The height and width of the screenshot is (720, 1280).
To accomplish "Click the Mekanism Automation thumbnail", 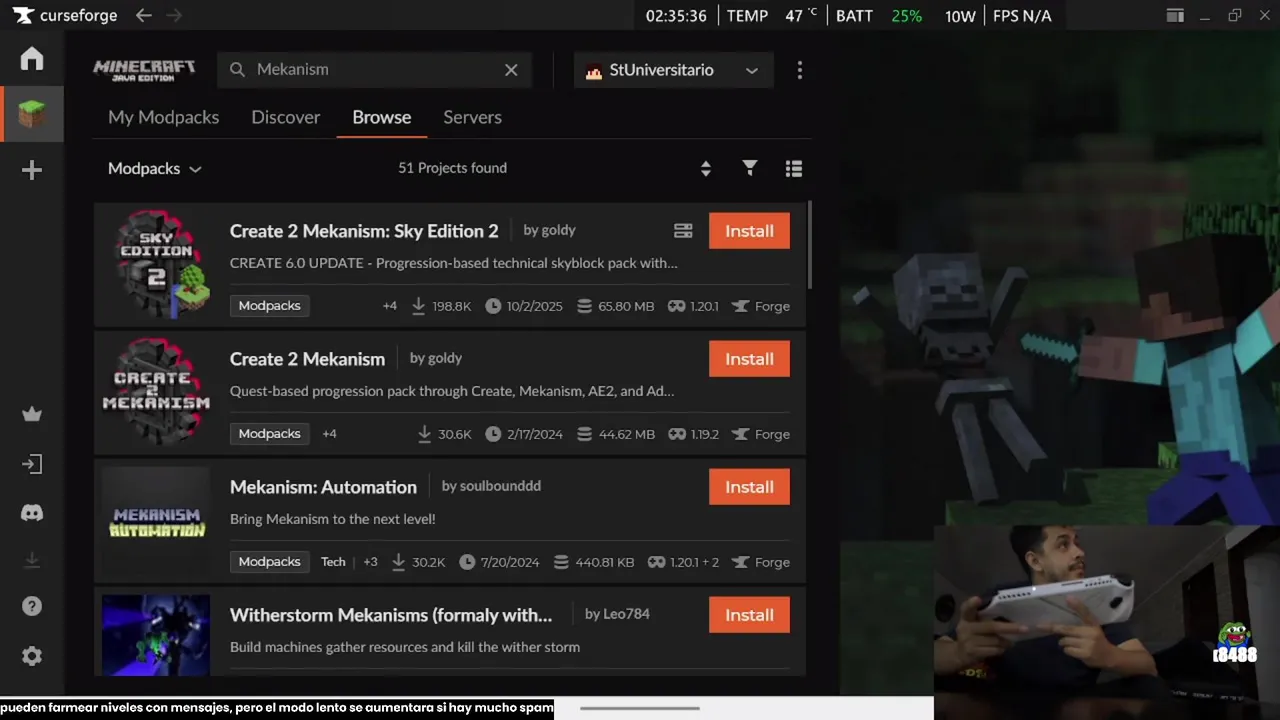I will click(156, 520).
